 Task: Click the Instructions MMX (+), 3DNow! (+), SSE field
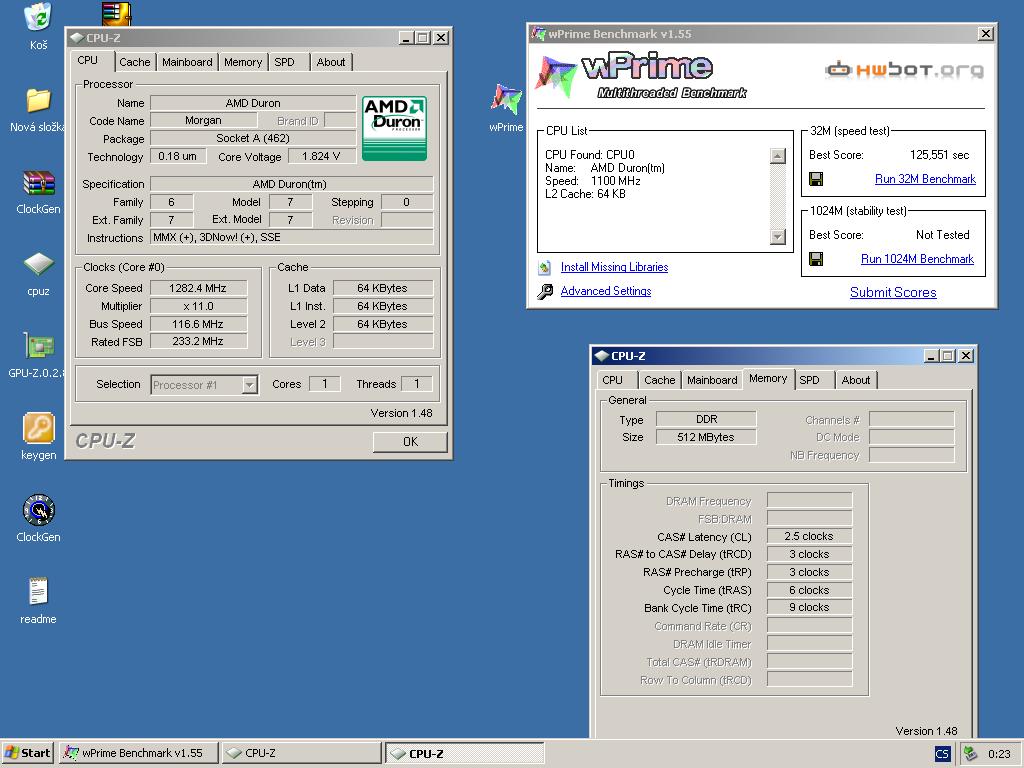point(291,238)
